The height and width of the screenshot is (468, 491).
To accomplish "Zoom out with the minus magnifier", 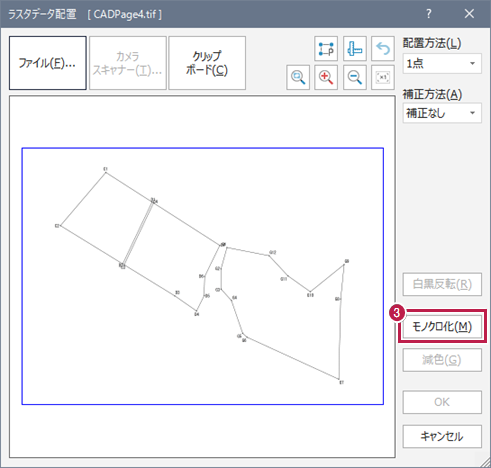I will click(x=355, y=77).
